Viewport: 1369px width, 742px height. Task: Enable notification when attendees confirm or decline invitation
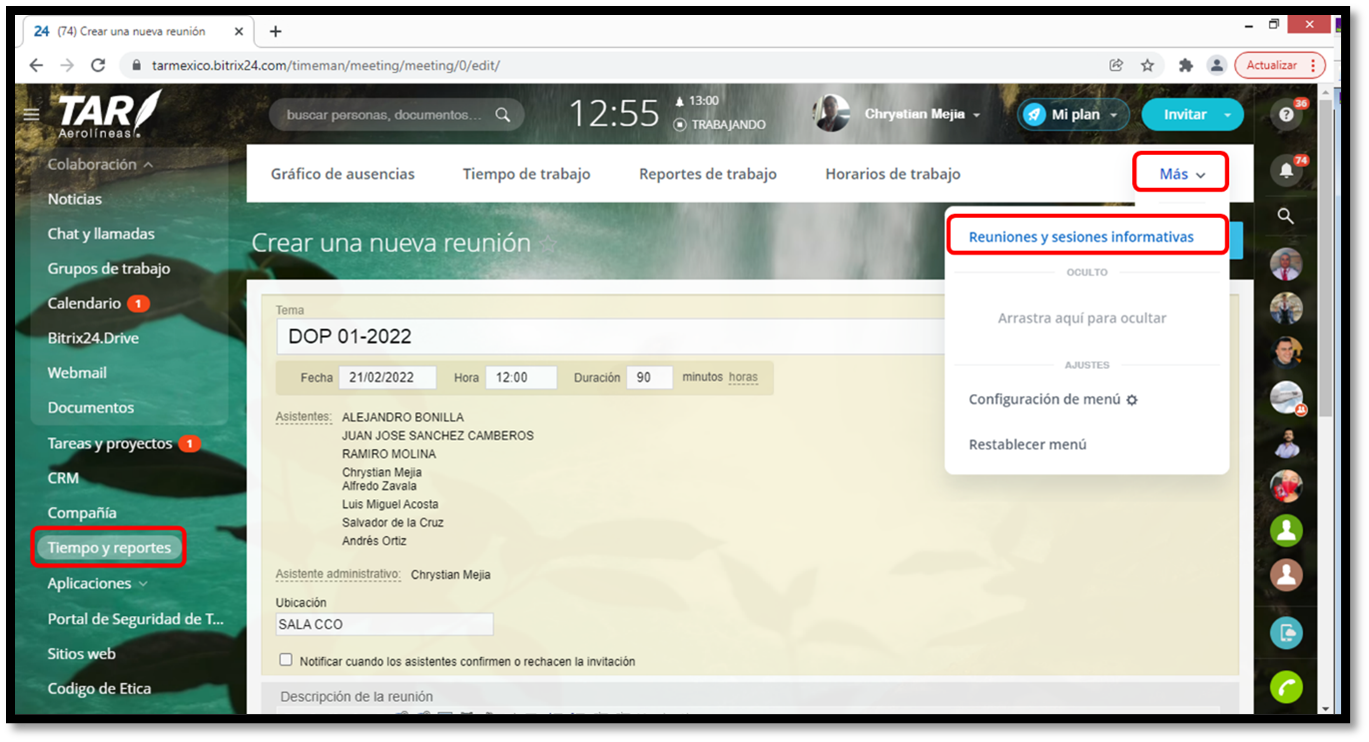pyautogui.click(x=286, y=659)
